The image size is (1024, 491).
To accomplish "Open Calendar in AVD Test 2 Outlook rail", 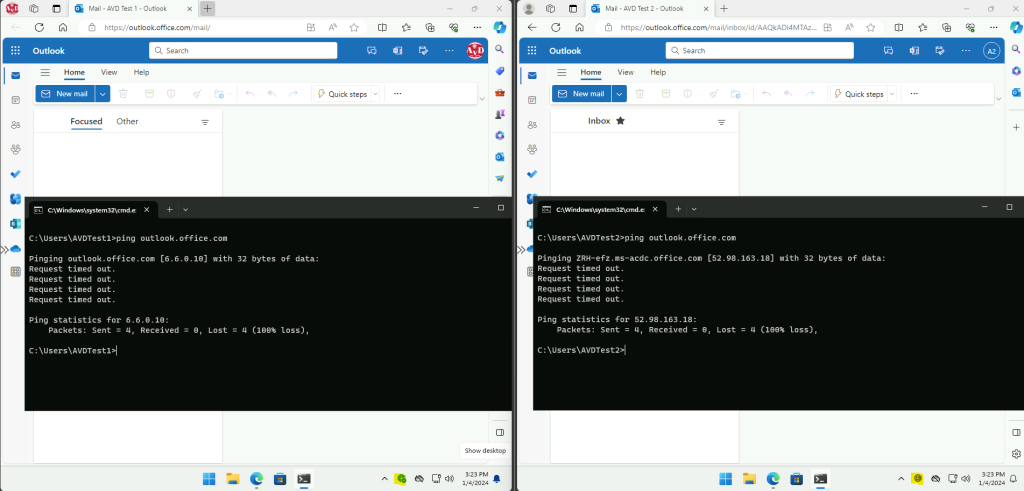I will coord(532,100).
